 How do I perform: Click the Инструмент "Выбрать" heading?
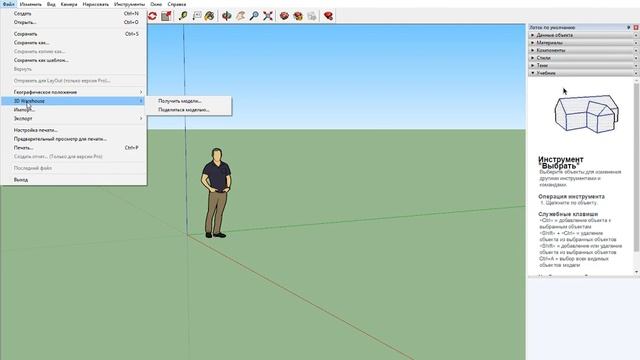tap(560, 162)
